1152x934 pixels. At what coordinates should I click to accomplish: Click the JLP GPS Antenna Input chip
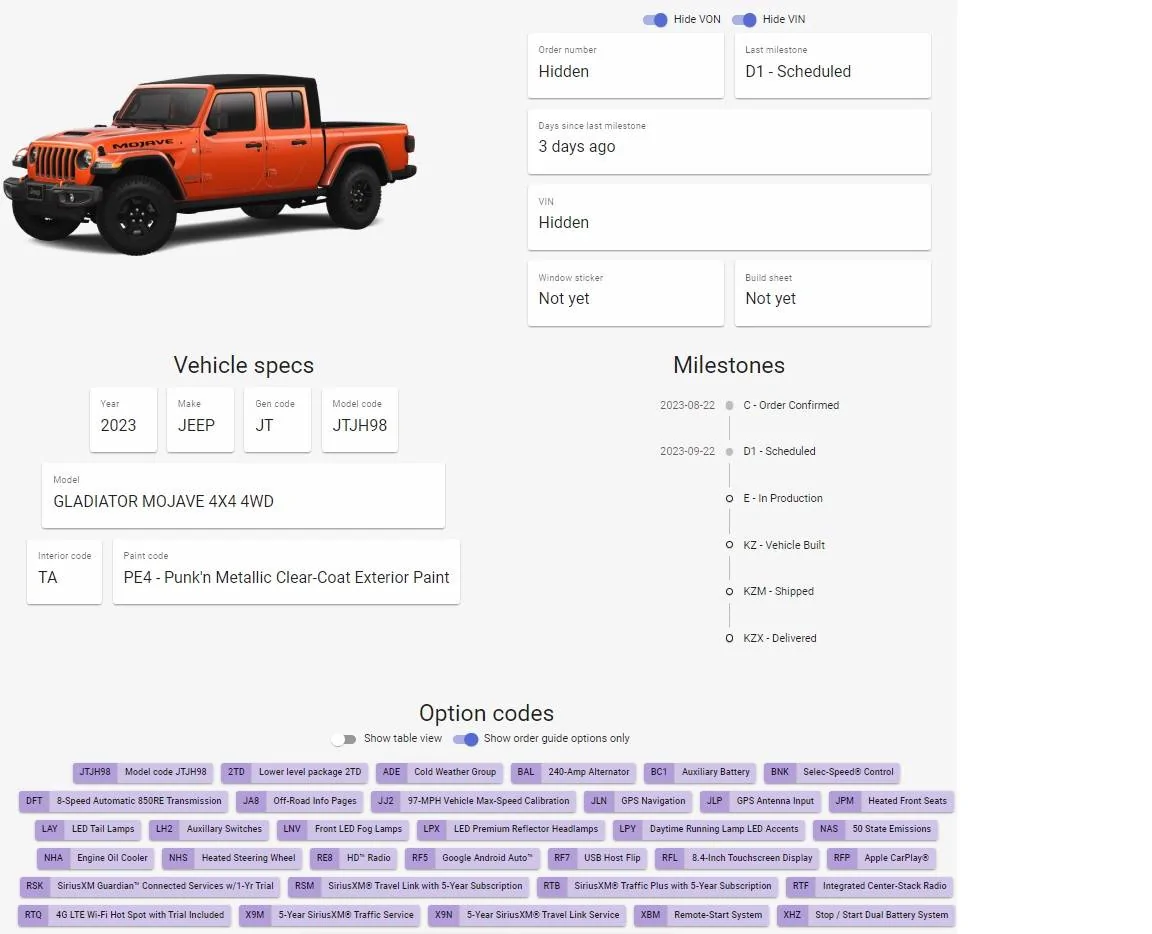point(760,801)
